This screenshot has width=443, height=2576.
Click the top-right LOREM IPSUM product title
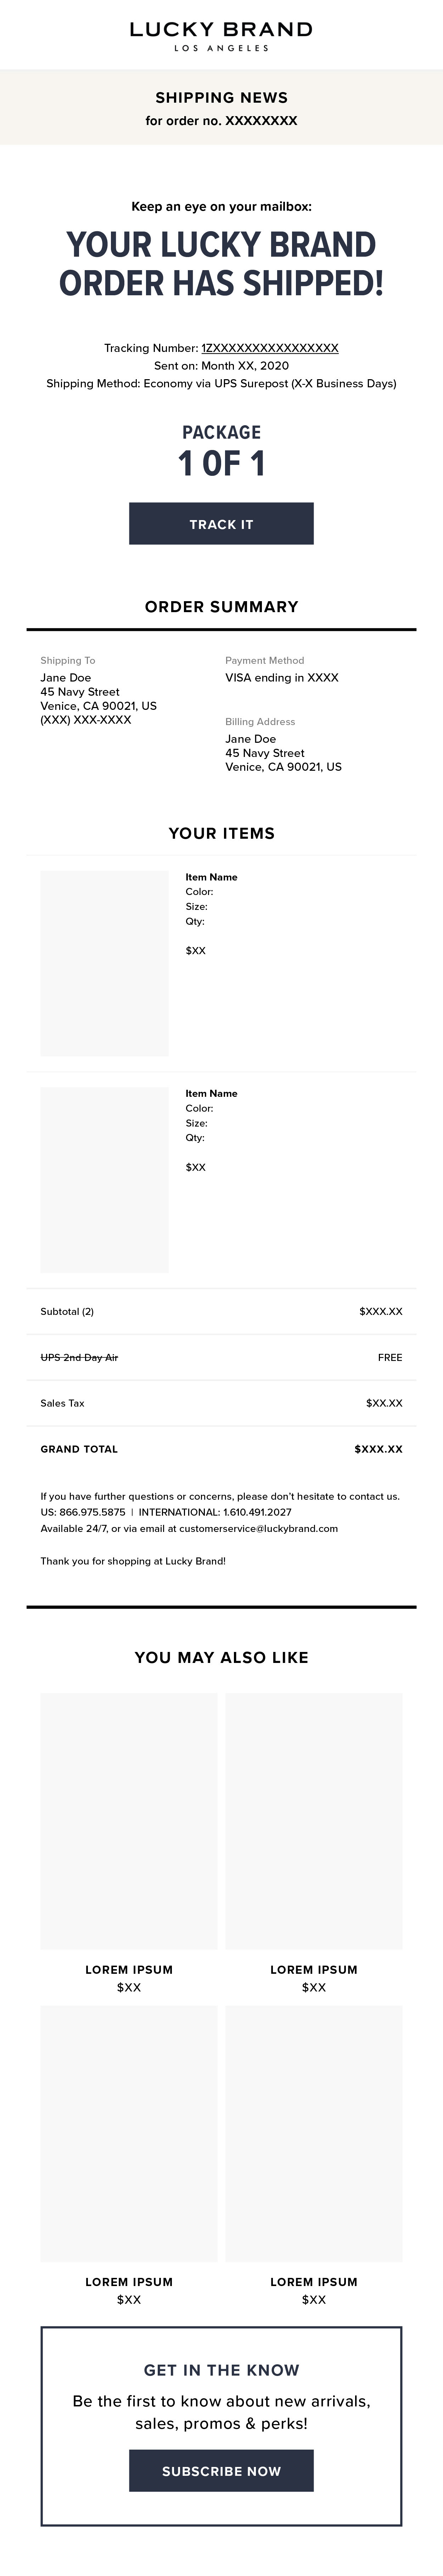tap(314, 1969)
